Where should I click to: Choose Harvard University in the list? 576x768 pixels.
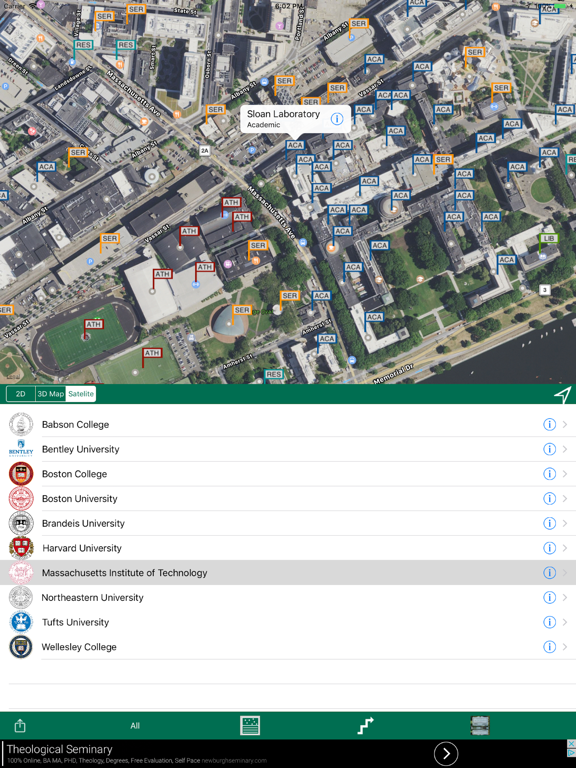[288, 548]
